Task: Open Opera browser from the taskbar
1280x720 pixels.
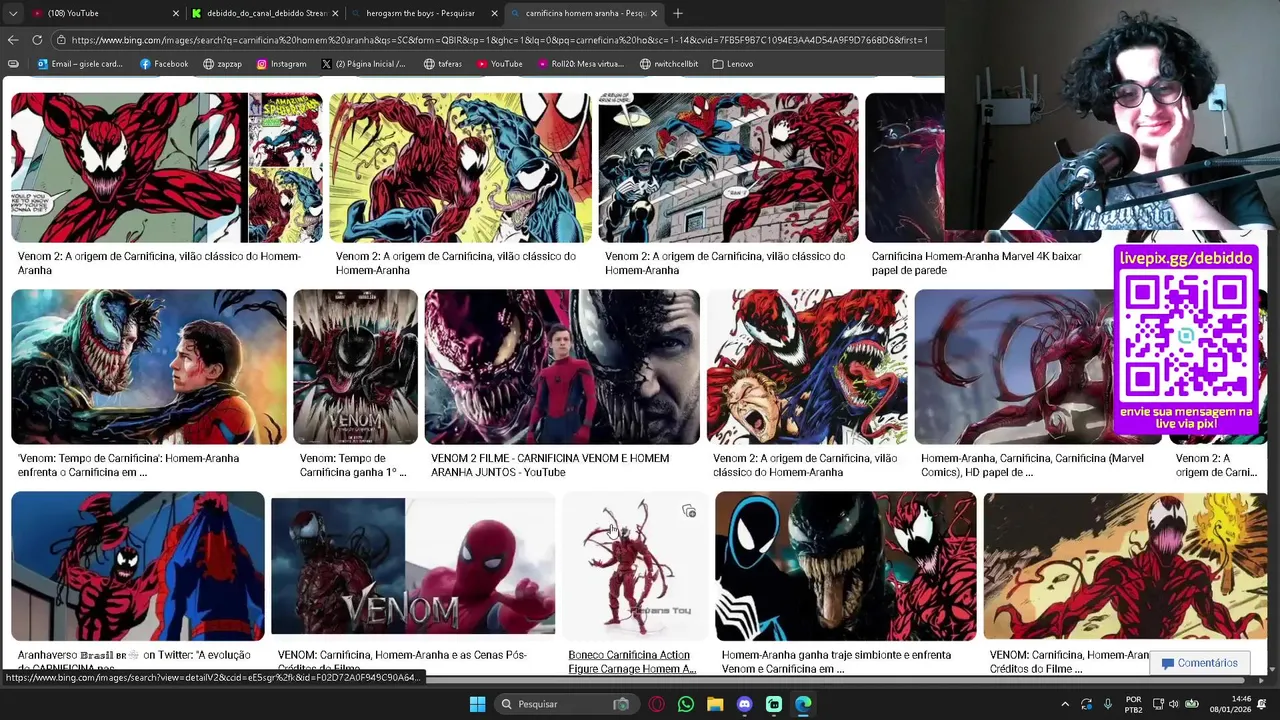Action: (657, 704)
